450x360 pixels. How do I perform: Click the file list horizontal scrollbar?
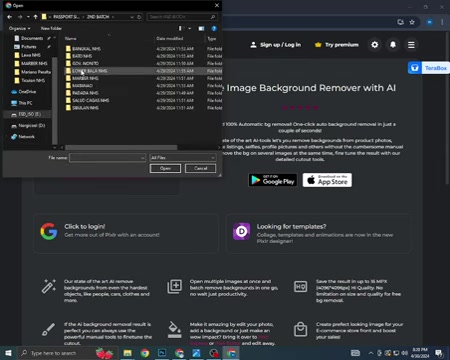[x=121, y=147]
